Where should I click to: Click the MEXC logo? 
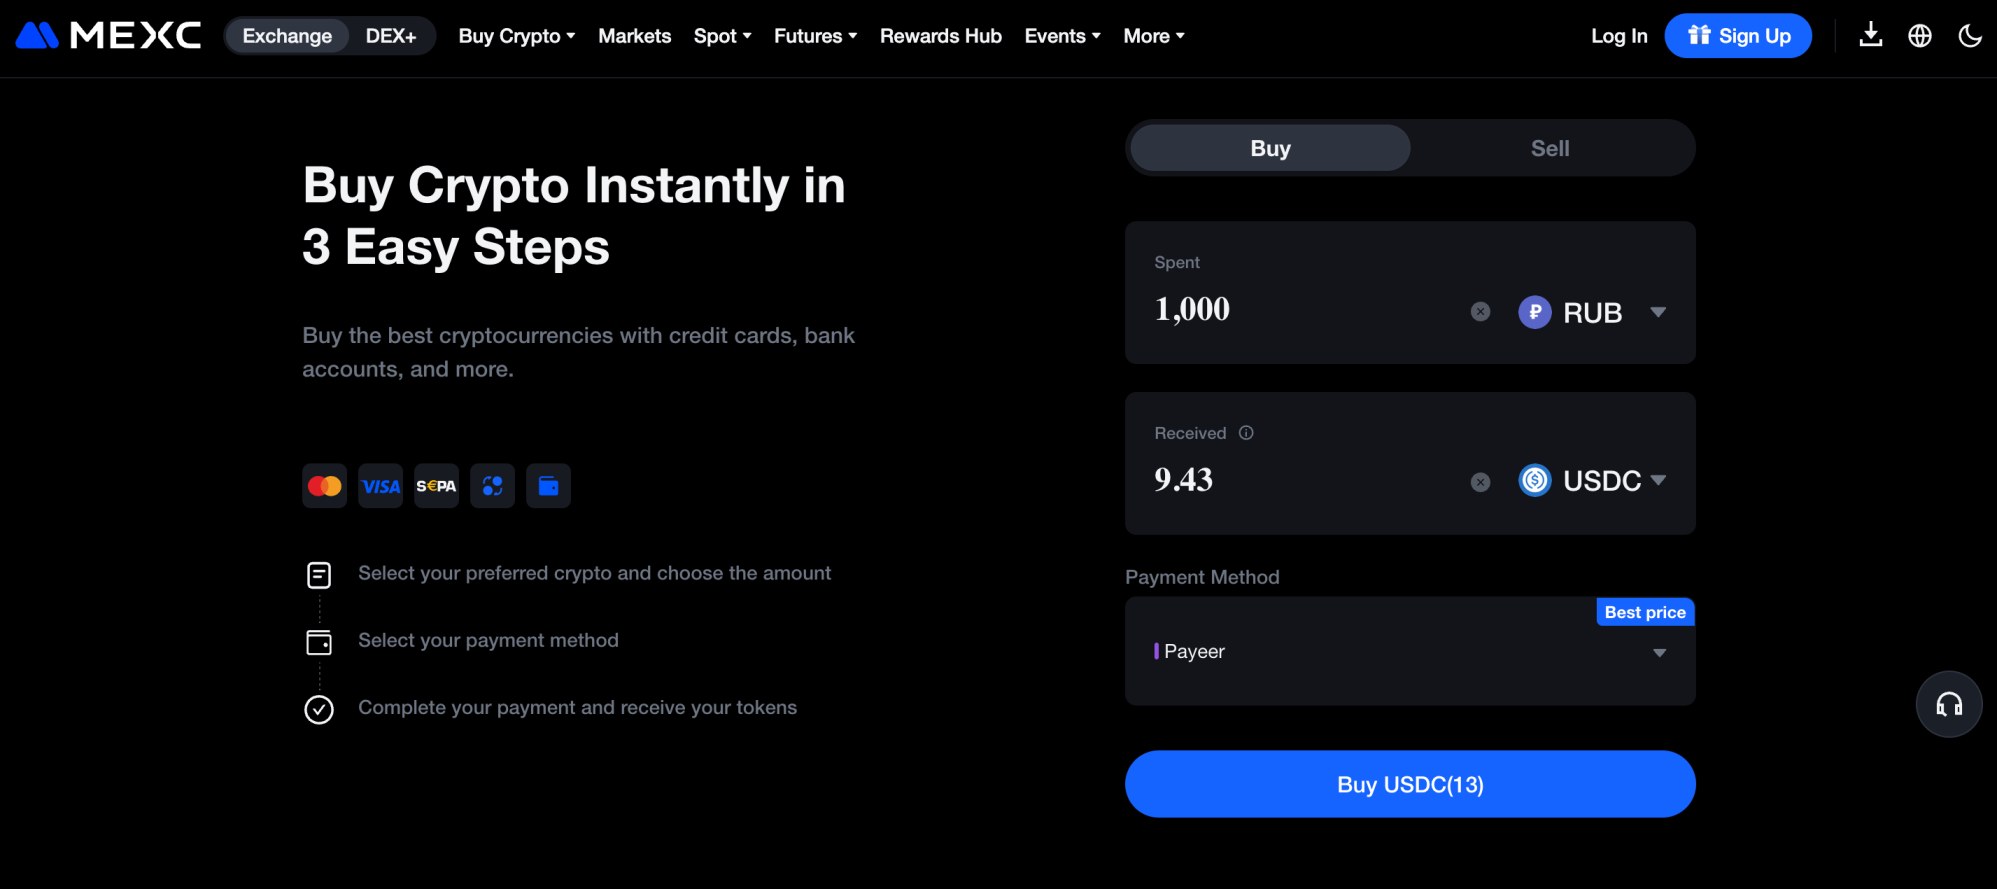tap(108, 36)
